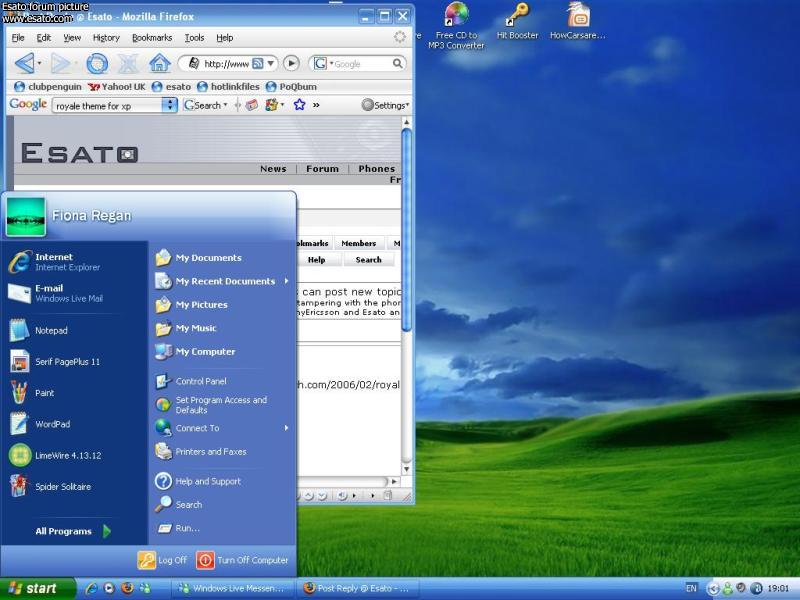Open Google toolbar search history dropdown

point(169,105)
